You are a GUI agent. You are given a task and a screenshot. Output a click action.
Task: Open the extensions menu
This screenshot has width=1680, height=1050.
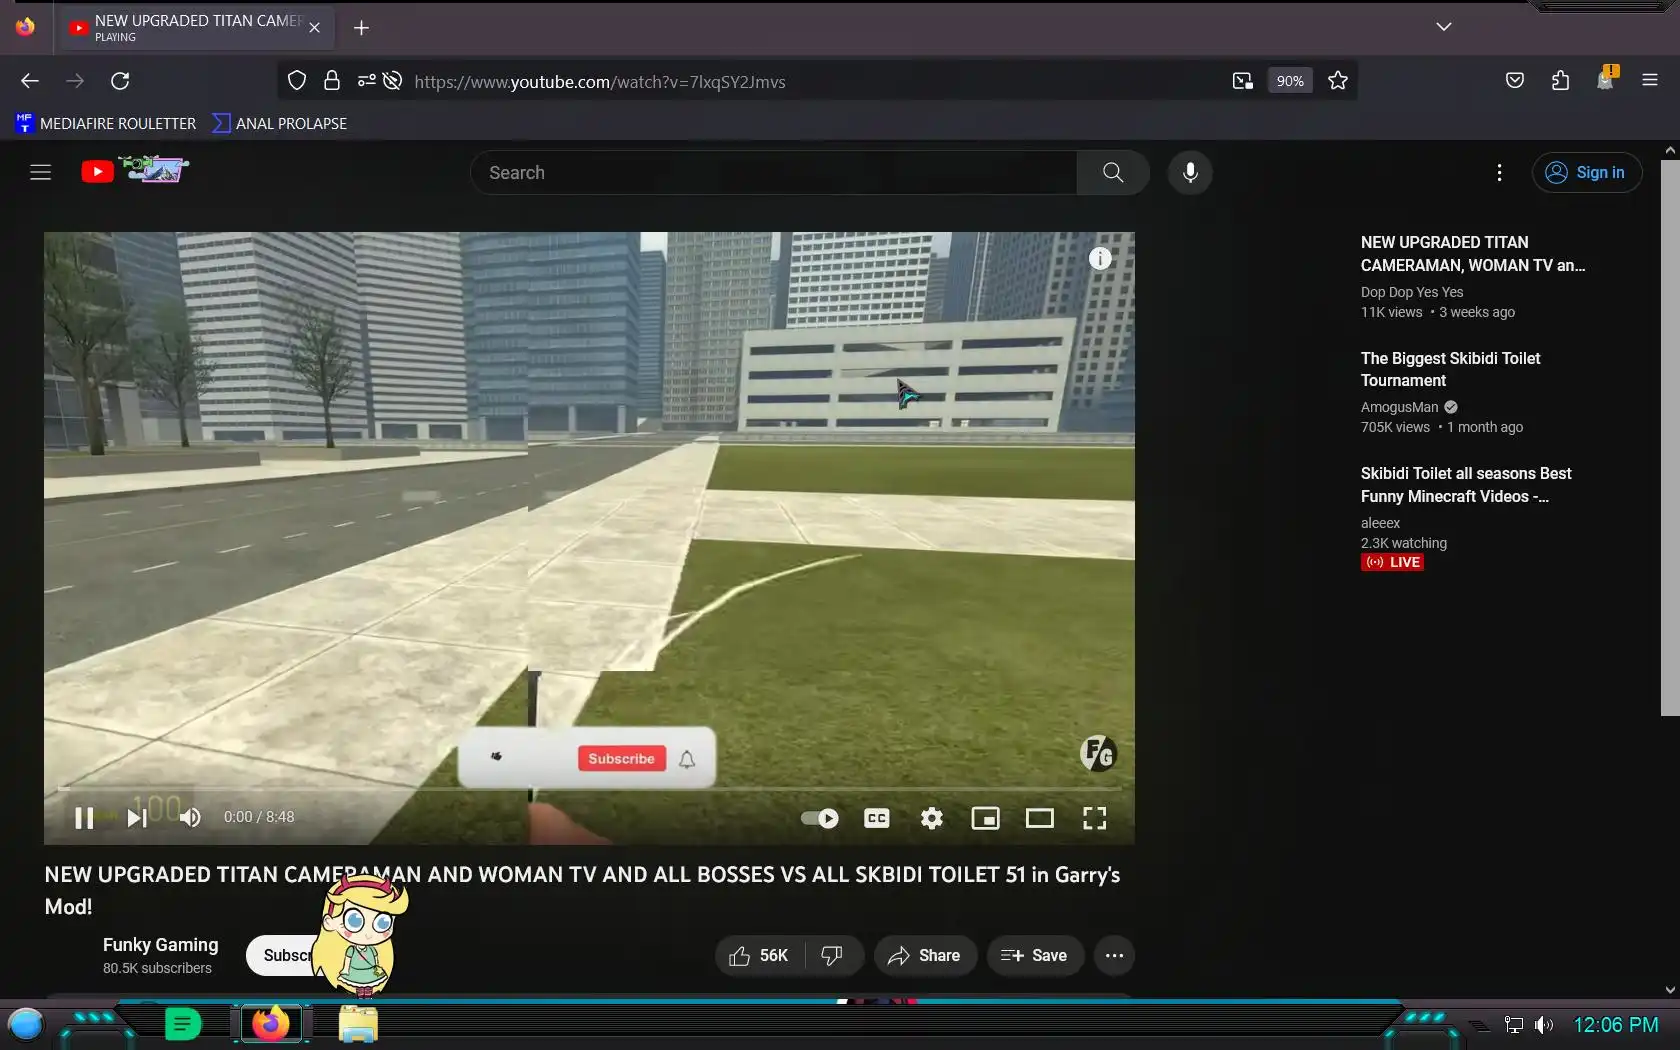pos(1560,81)
